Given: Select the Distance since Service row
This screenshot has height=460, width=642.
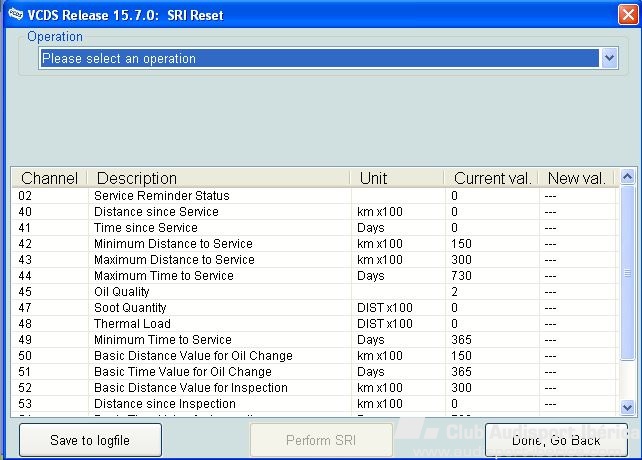Looking at the screenshot, I should point(156,212).
